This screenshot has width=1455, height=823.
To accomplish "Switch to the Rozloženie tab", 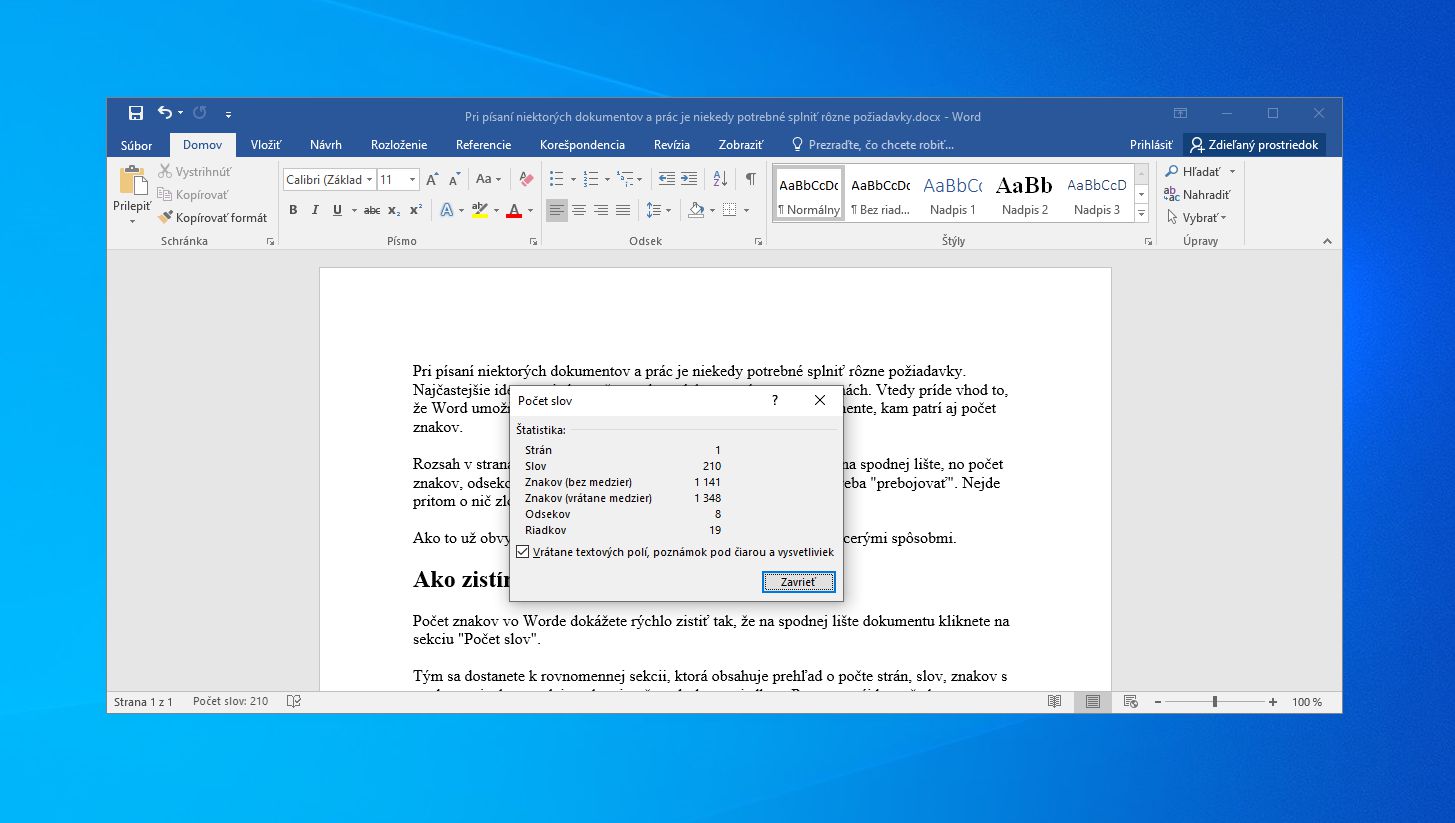I will [399, 145].
